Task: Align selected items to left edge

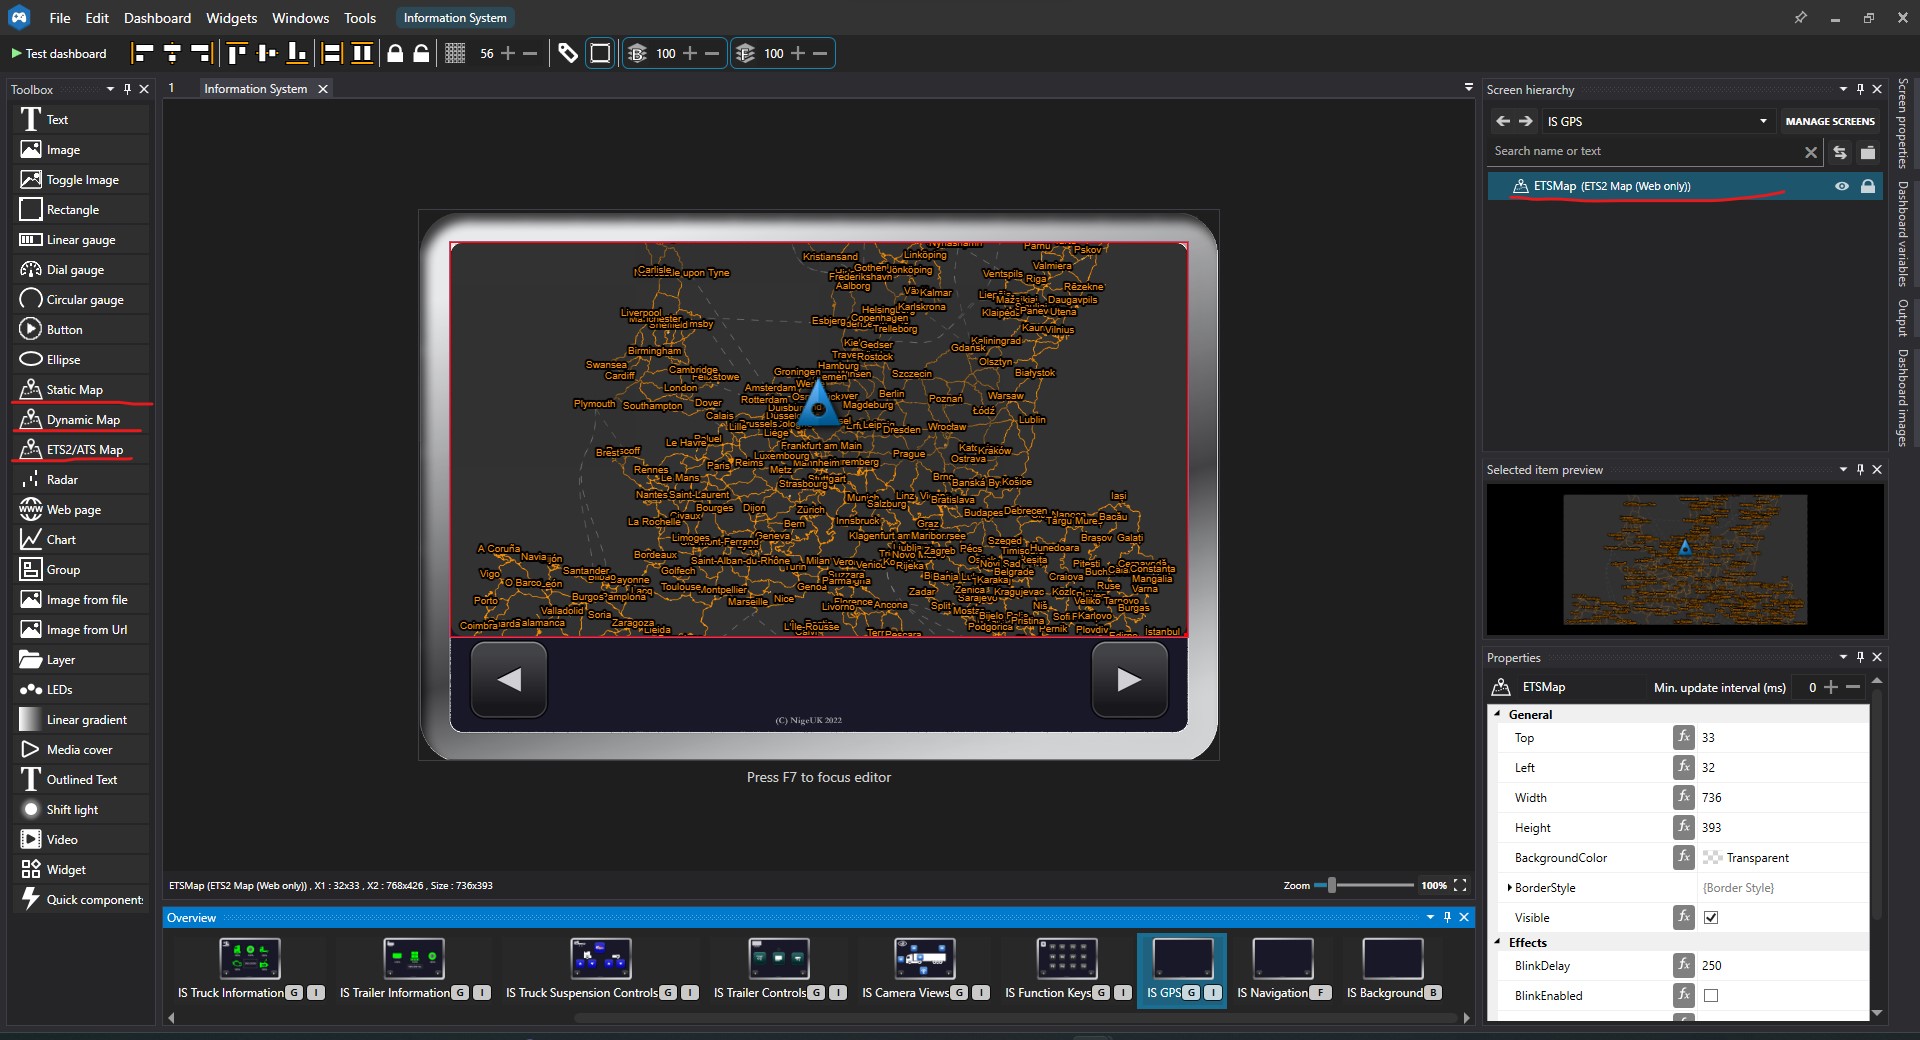Action: (144, 53)
